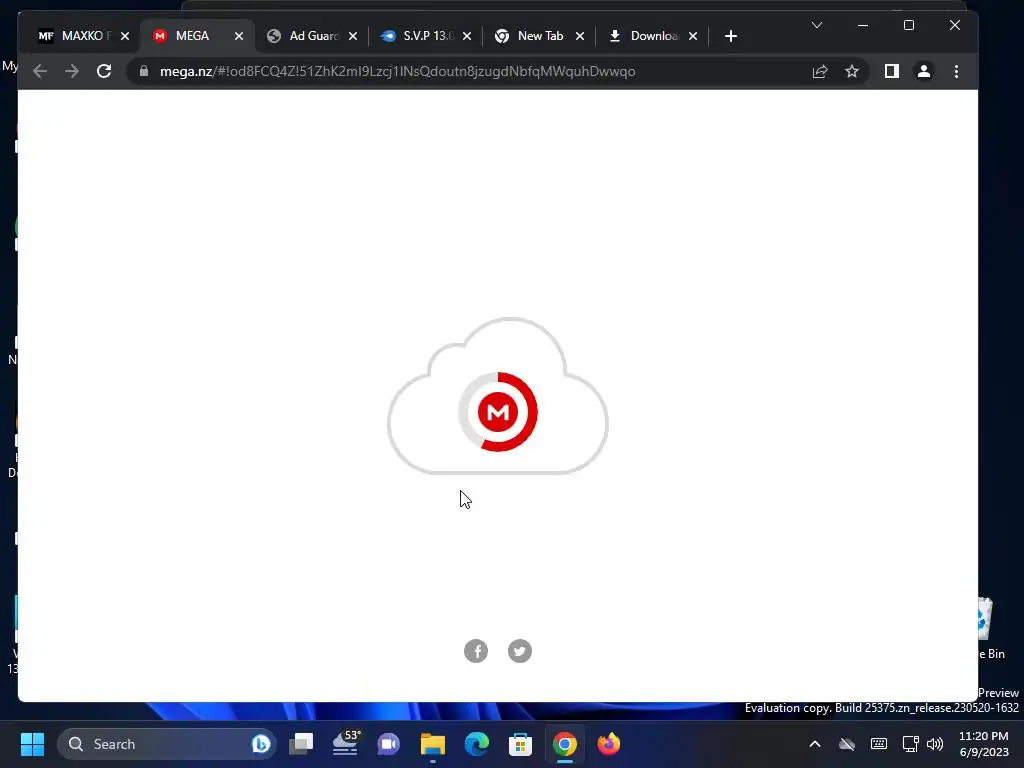
Task: Close the Downloads tab
Action: 693,36
